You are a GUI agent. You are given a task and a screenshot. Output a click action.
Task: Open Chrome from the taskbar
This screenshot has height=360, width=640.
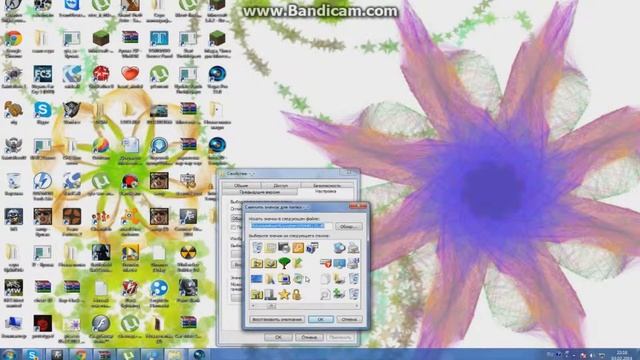click(80, 354)
